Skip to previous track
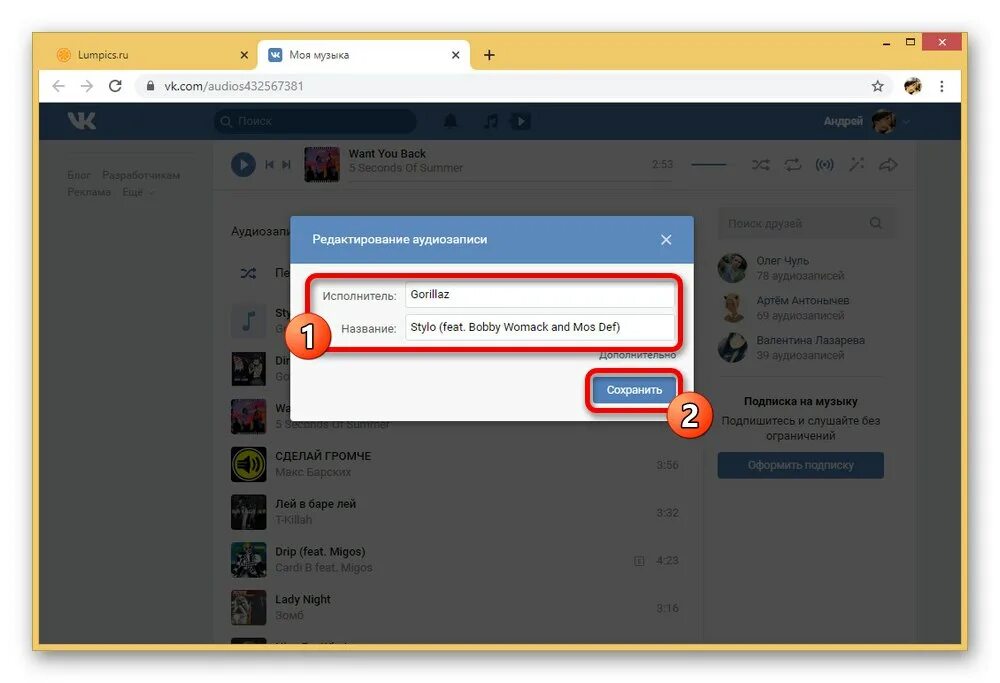 point(269,165)
